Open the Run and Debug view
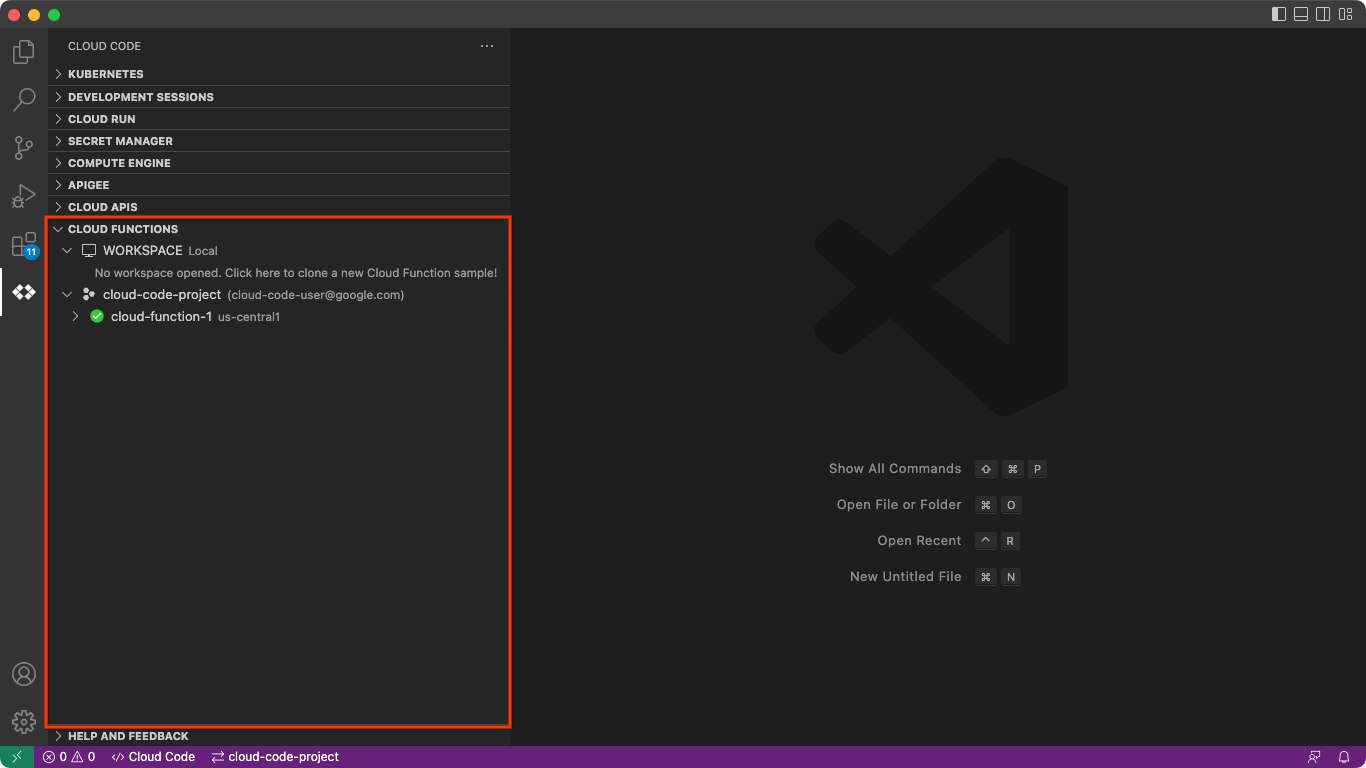The width and height of the screenshot is (1366, 768). [x=24, y=196]
